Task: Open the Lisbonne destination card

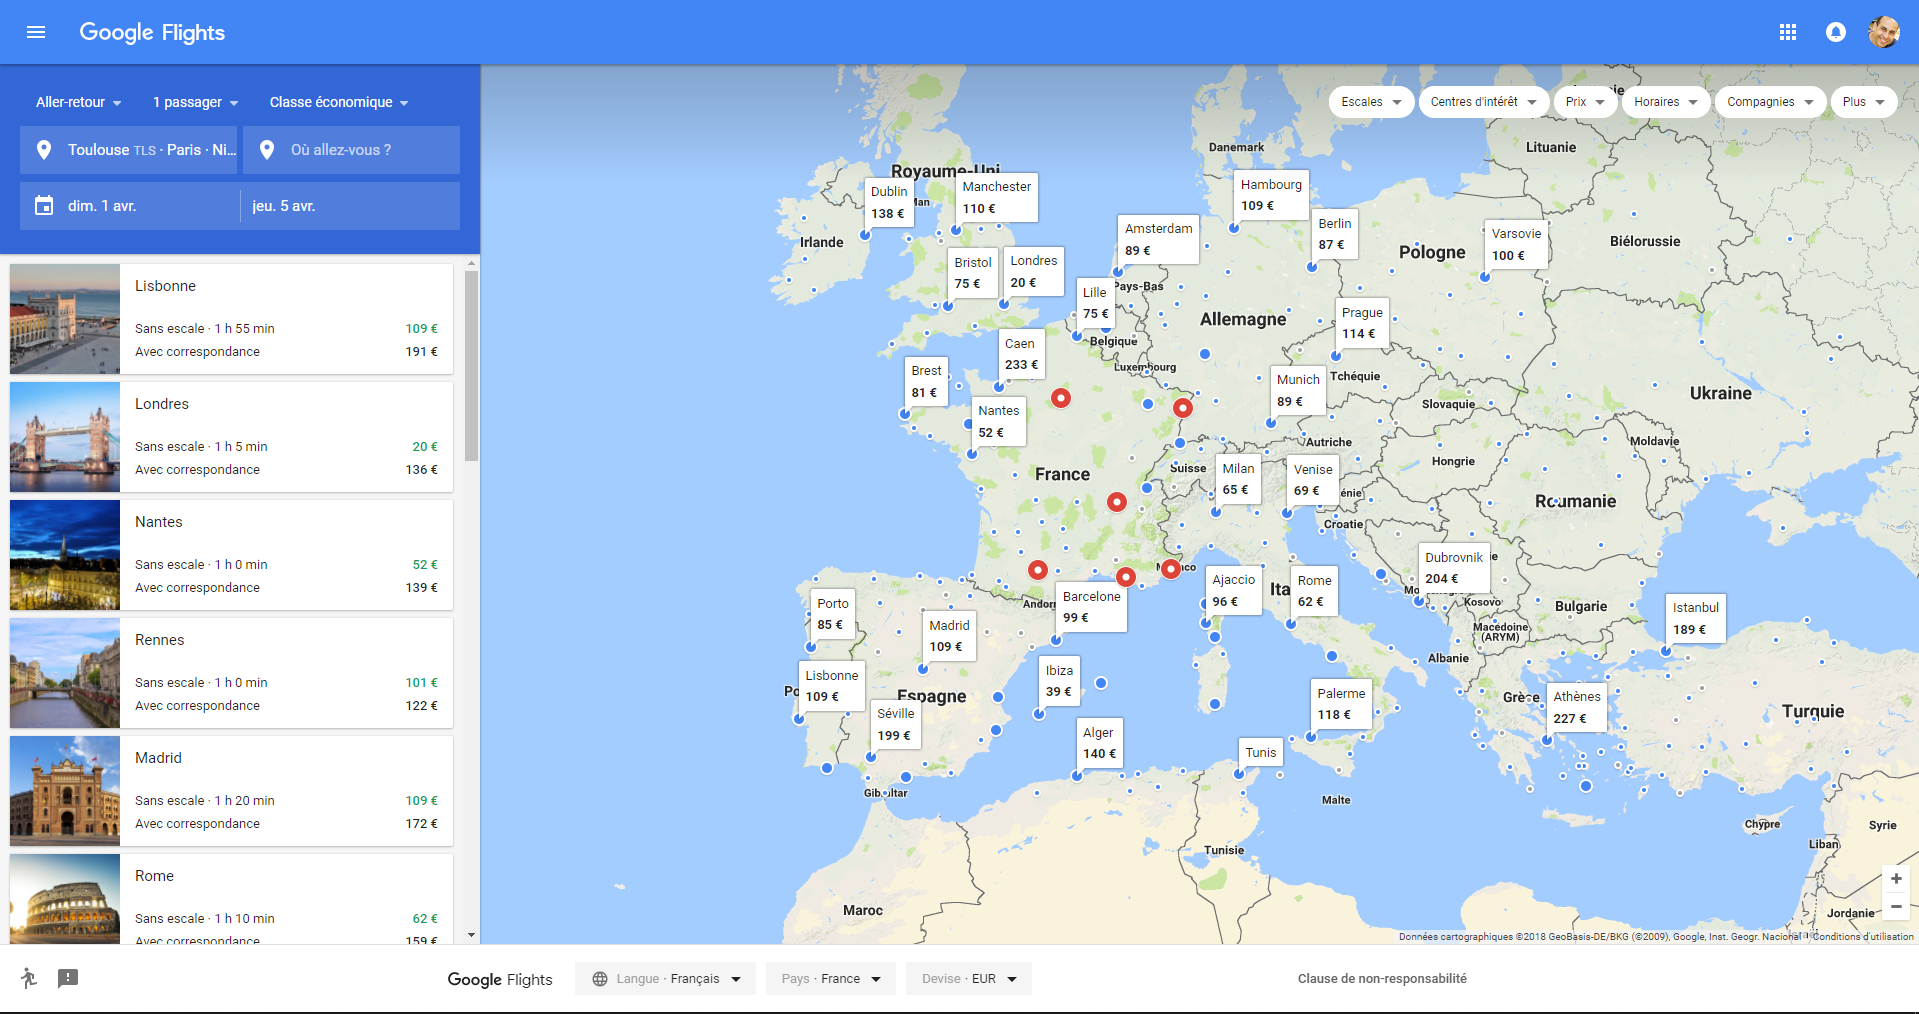Action: point(231,319)
